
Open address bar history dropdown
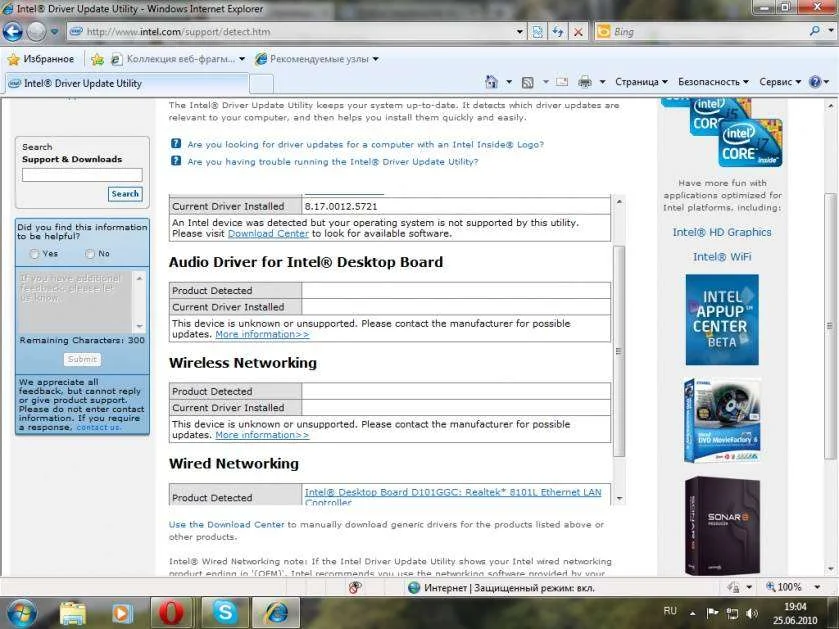point(519,32)
